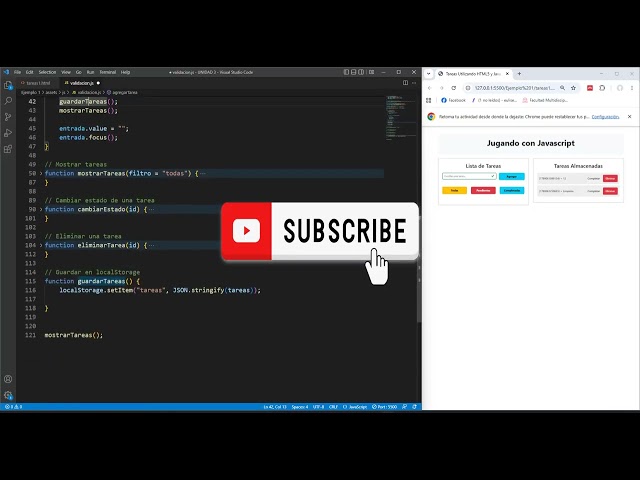
Task: Open the Go menu
Action: coord(79,72)
